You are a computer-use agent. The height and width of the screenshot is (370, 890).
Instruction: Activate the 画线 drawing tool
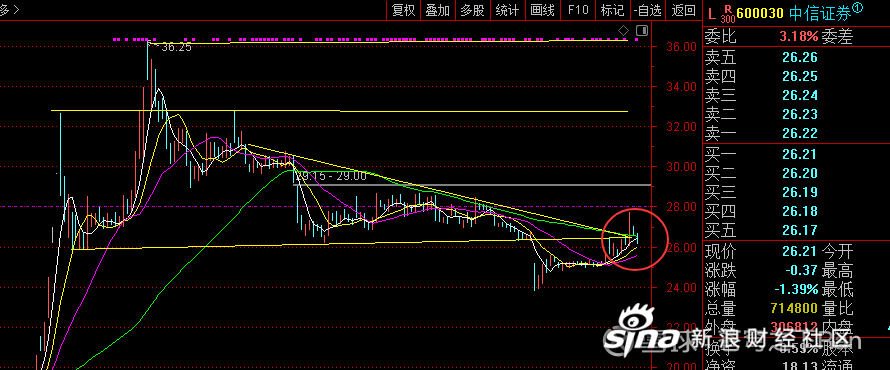542,10
